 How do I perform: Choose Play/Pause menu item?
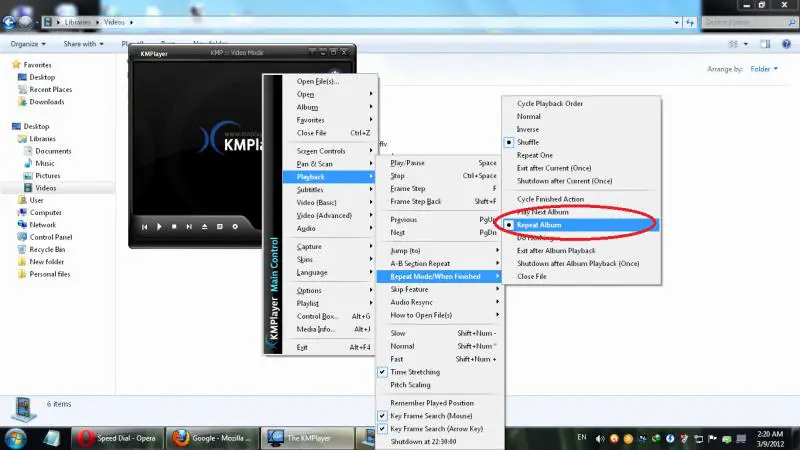[x=440, y=163]
